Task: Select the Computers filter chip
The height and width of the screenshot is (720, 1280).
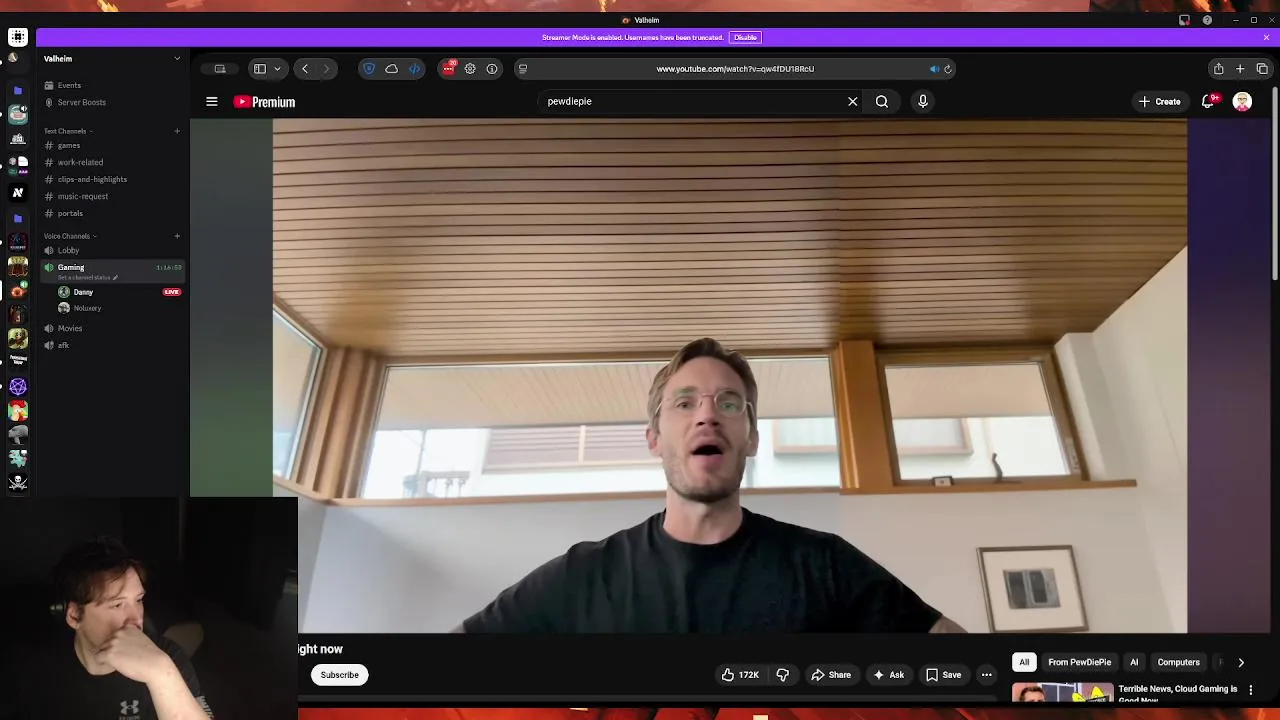Action: coord(1178,662)
